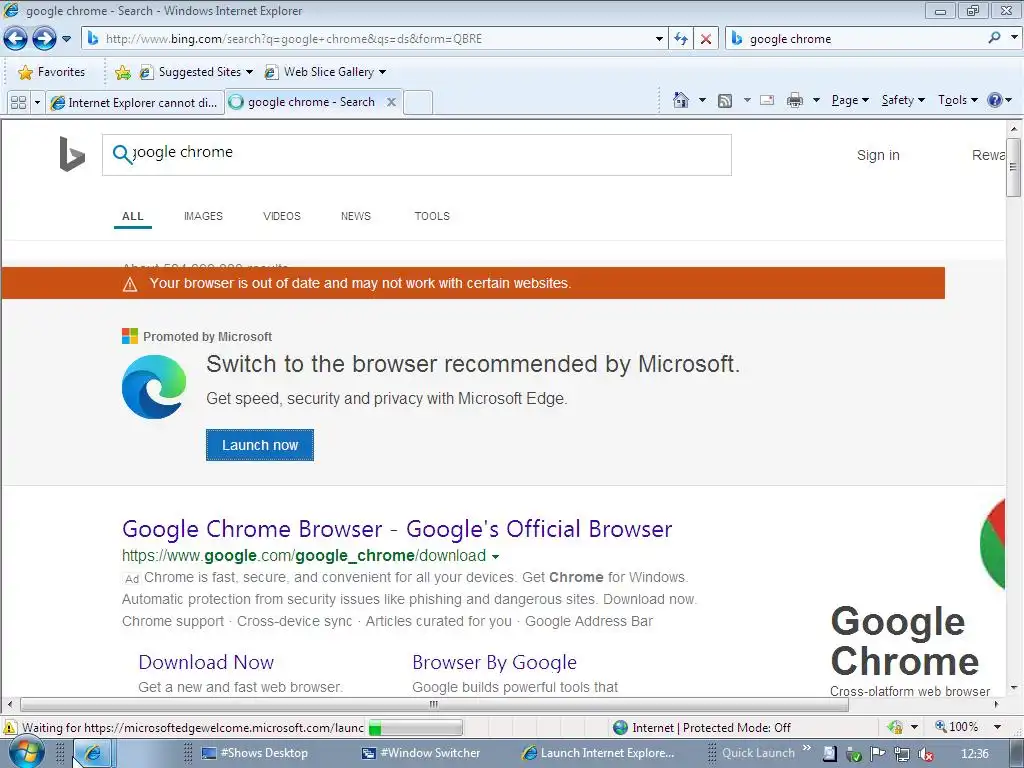1024x768 pixels.
Task: Click the horizontal scrollbar thumb
Action: (x=434, y=705)
